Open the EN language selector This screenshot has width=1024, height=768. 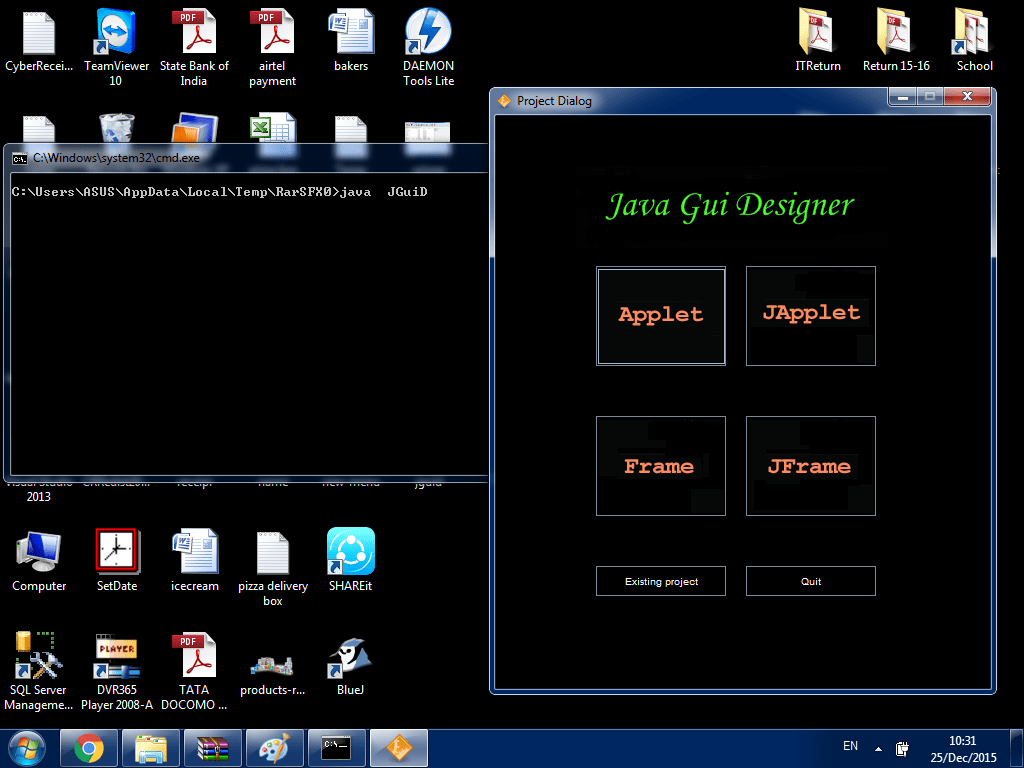(x=850, y=746)
